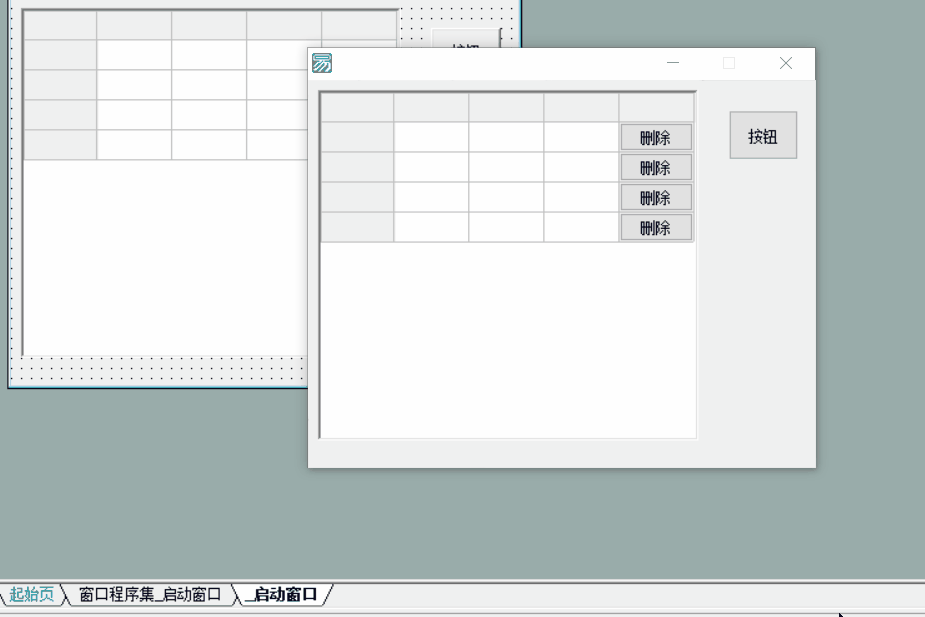This screenshot has height=617, width=925.
Task: Select first white cell in running window's first row
Action: pyautogui.click(x=431, y=137)
